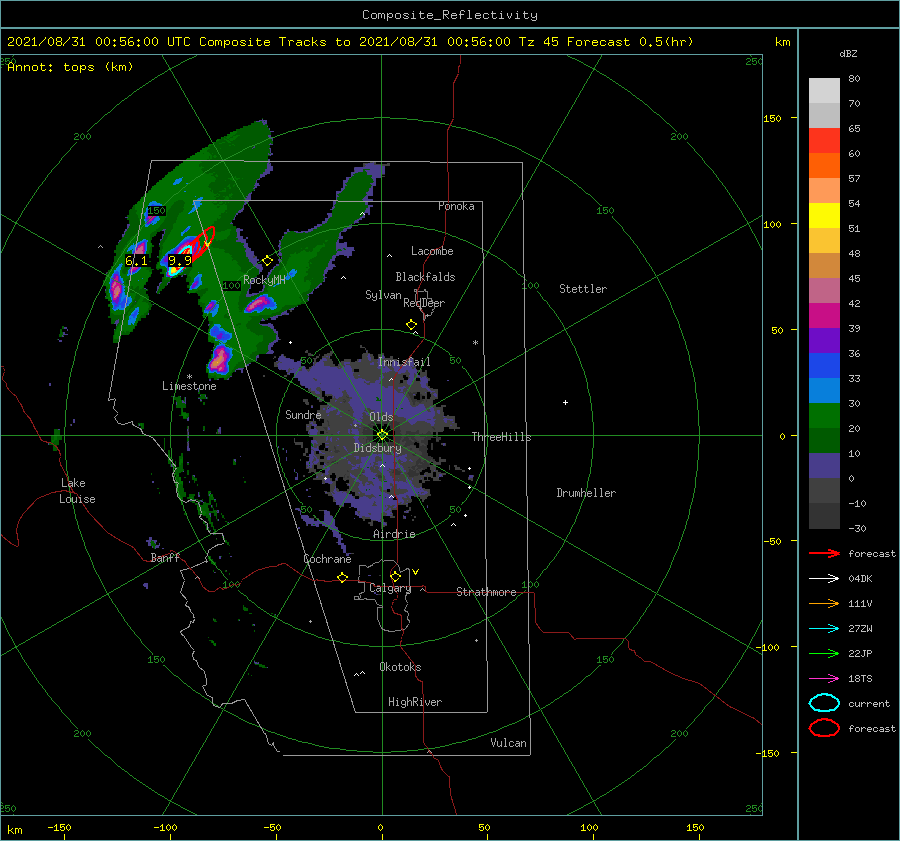Click the yellow diamond marker under Cochrane

[x=342, y=578]
